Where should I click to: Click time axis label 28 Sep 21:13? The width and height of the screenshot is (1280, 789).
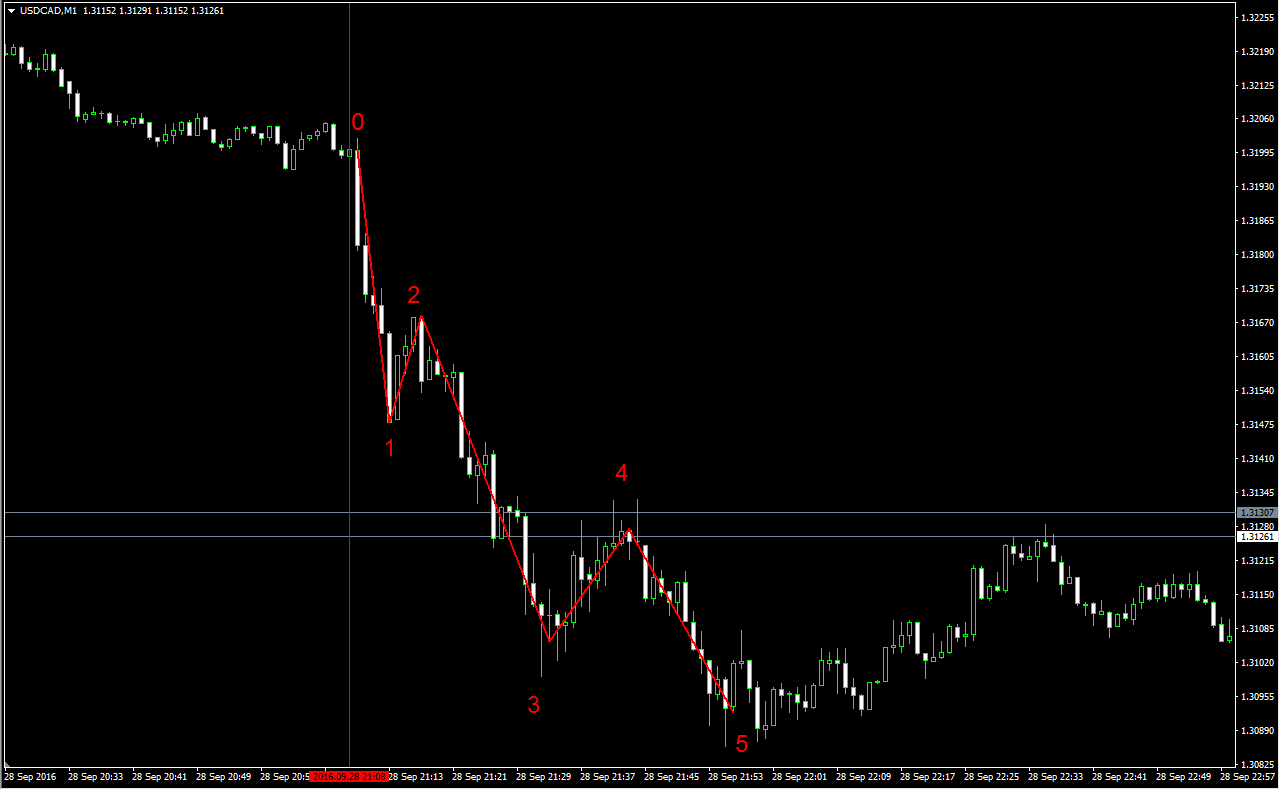(416, 776)
